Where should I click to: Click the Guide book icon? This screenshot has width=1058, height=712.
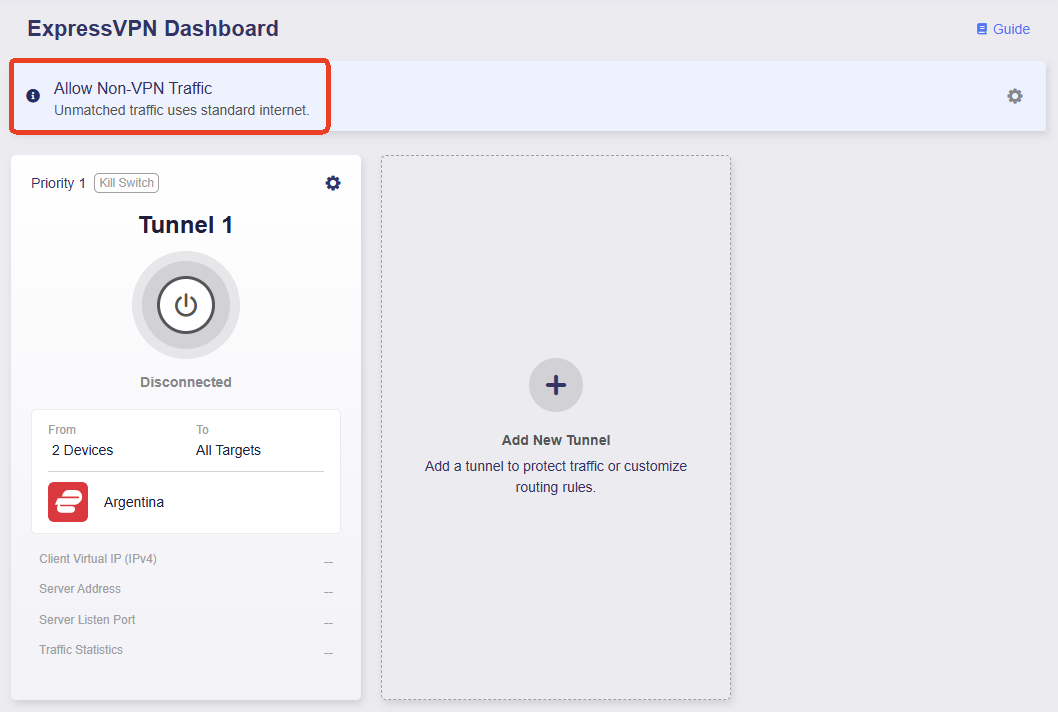[982, 29]
